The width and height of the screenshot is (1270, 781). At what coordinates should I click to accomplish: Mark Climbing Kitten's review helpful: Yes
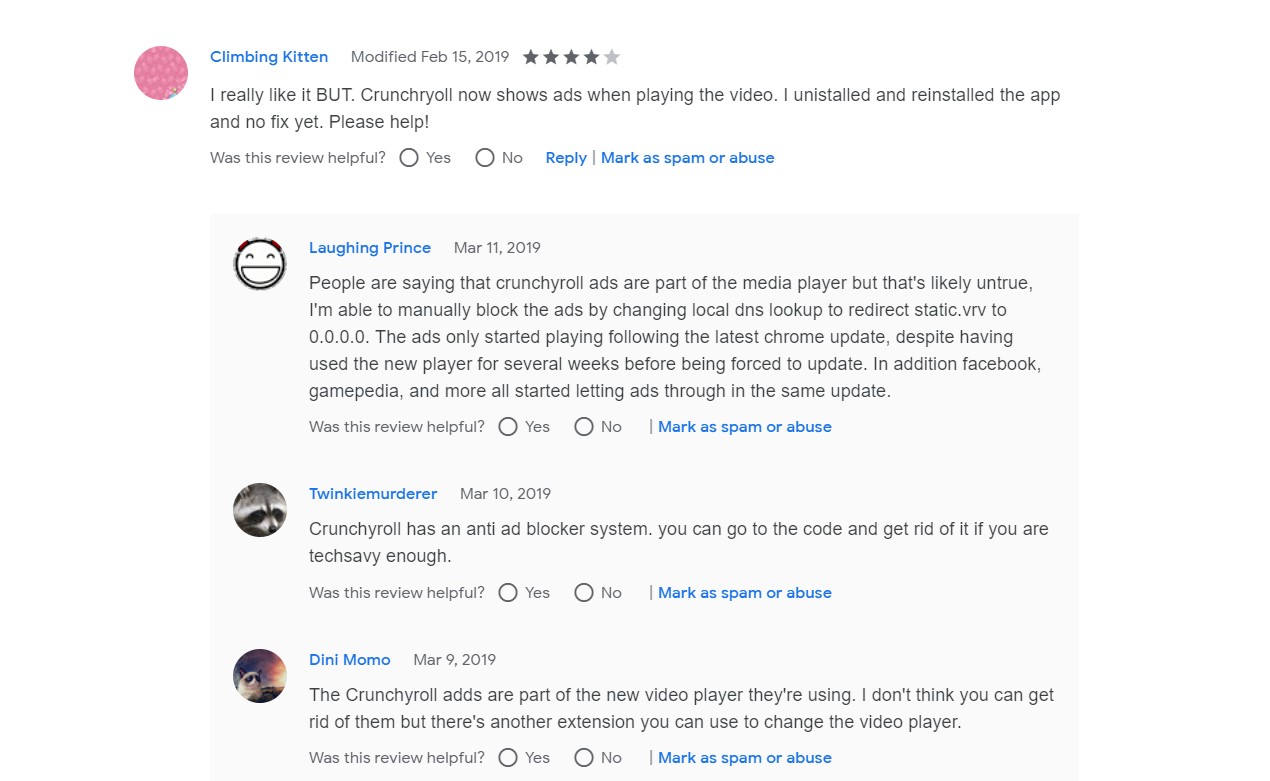point(409,158)
